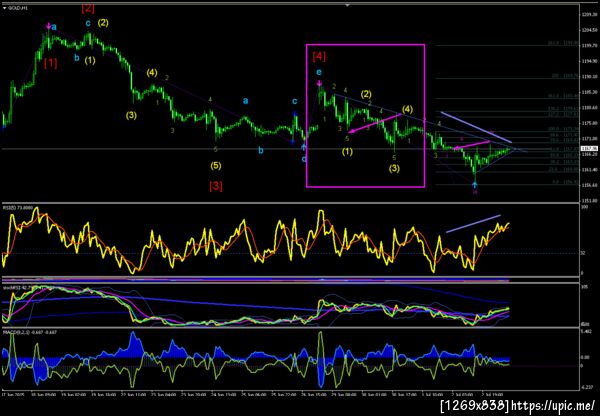Viewport: 600px width, 416px height.
Task: Click the magenta down arrow beside the top-left cyan 'a'
Action: pyautogui.click(x=48, y=26)
